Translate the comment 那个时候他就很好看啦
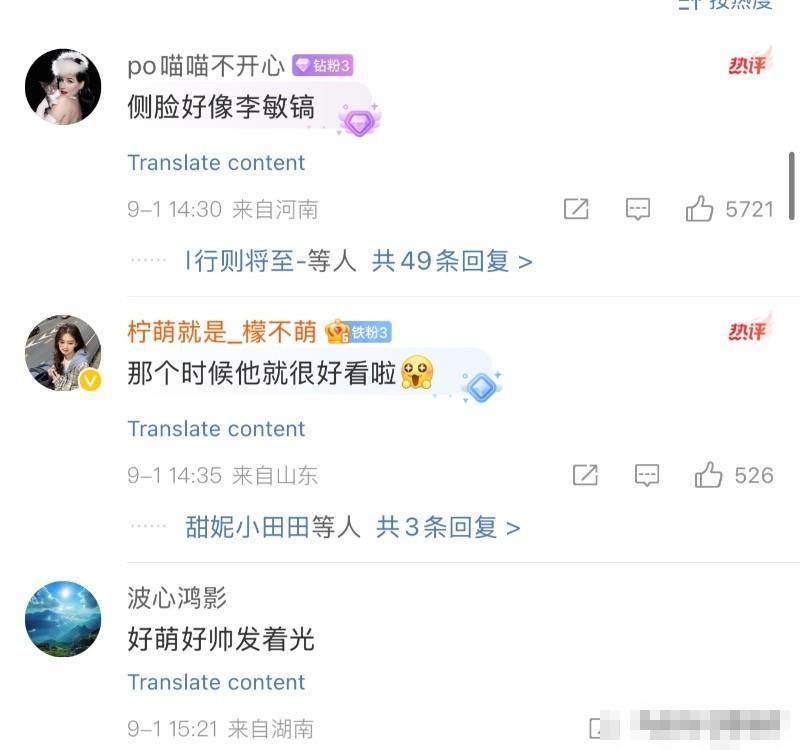800x750 pixels. point(216,429)
